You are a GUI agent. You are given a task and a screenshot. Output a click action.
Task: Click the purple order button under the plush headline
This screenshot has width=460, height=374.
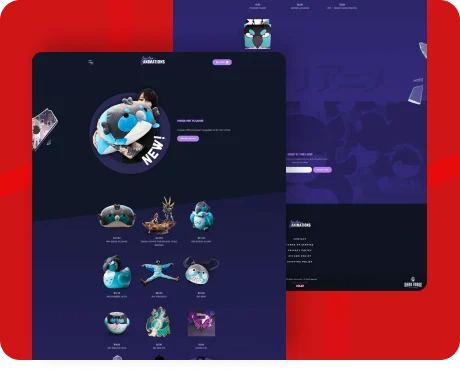188,138
